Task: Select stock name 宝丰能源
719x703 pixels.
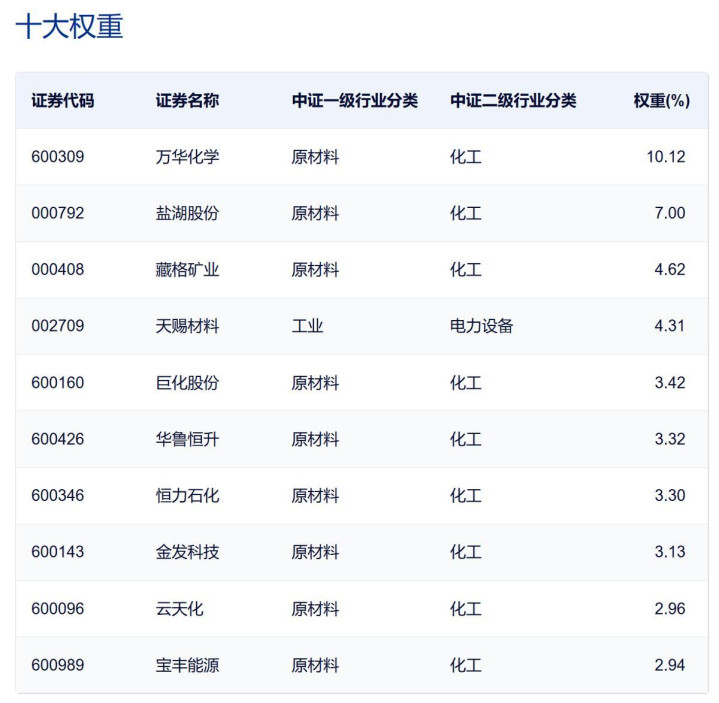Action: tap(187, 665)
